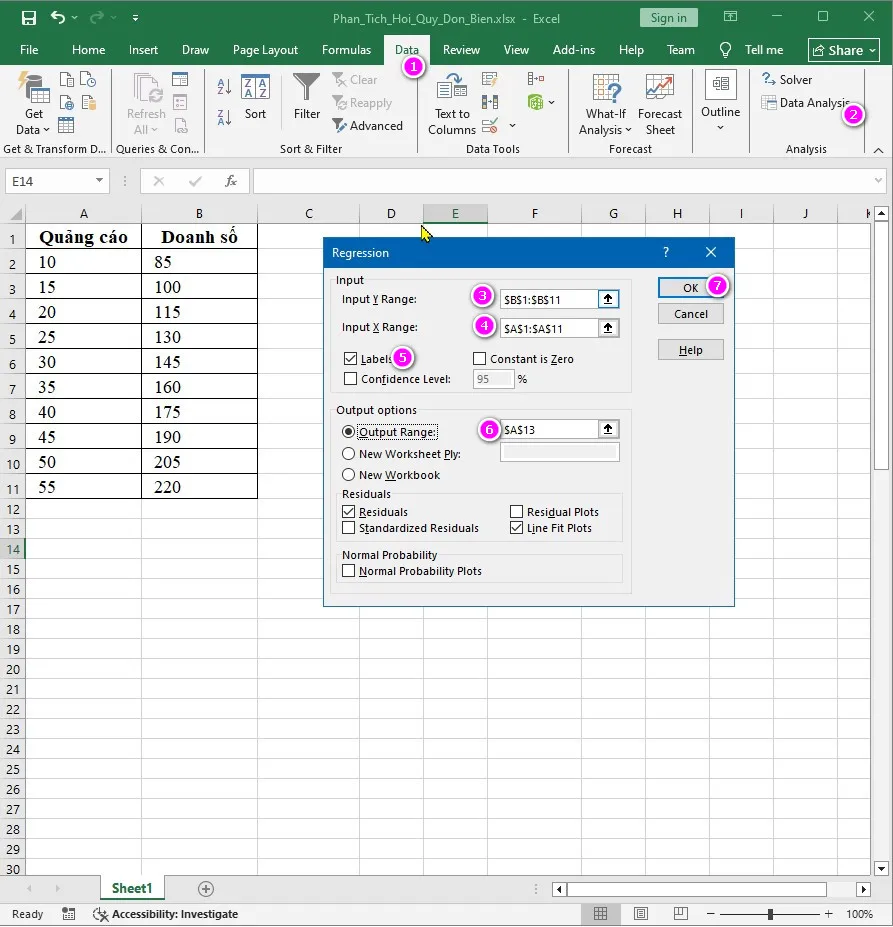Open the What-If Analysis dropdown

[x=605, y=104]
